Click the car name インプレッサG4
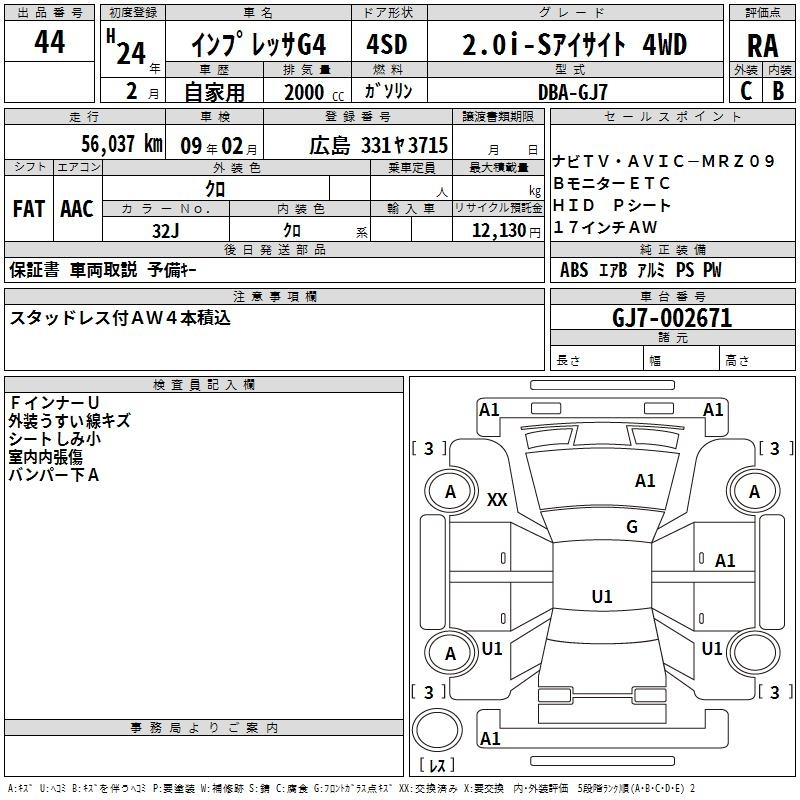The width and height of the screenshot is (800, 800). (x=259, y=44)
